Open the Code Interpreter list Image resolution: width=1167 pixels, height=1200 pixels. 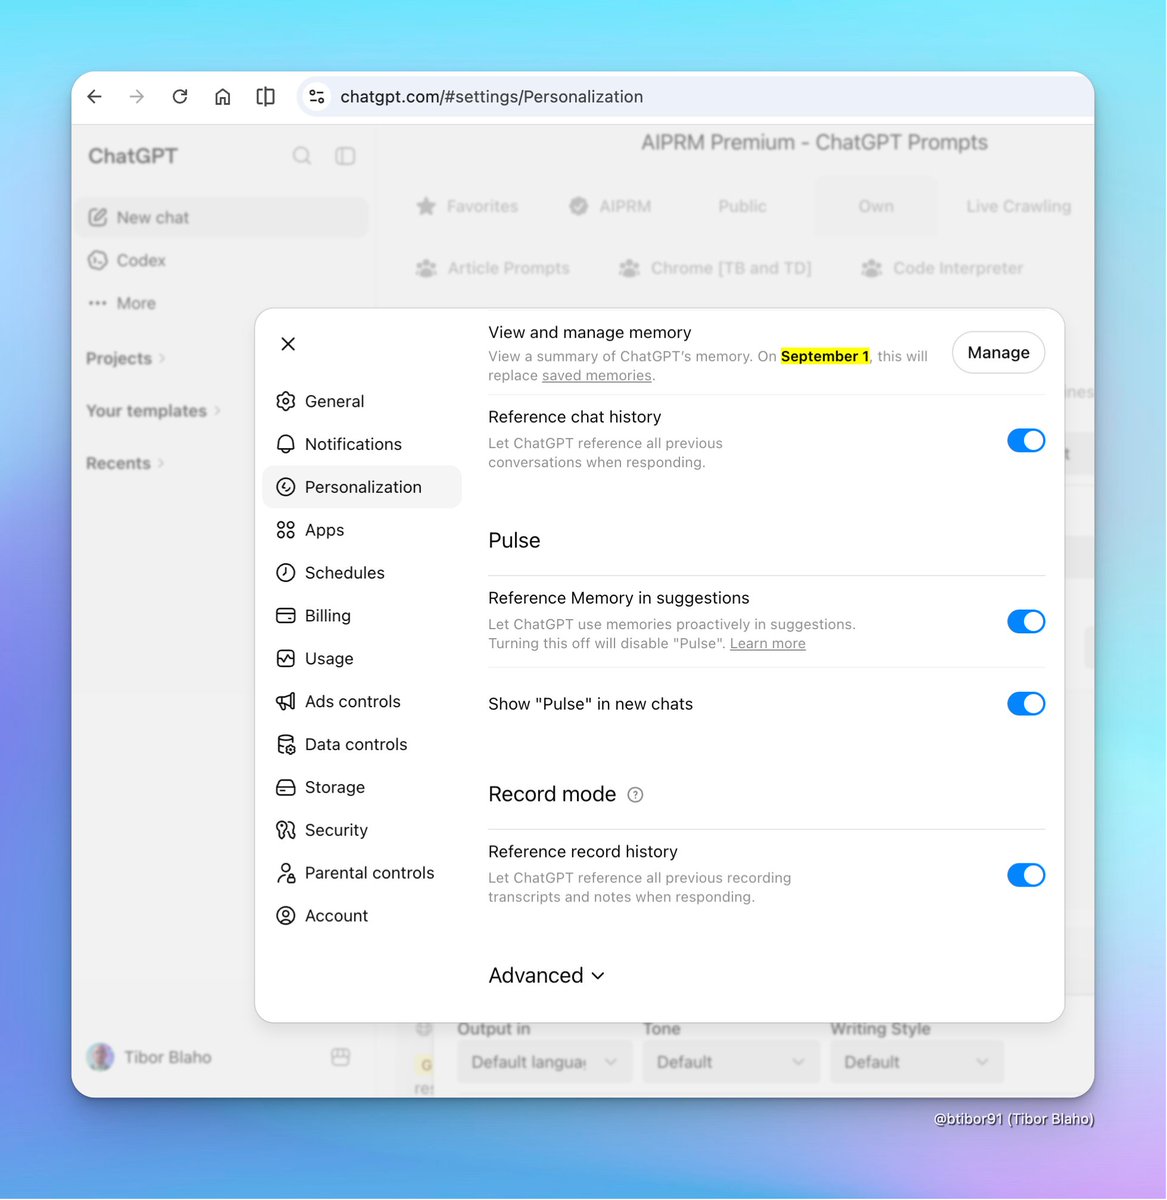pyautogui.click(x=943, y=269)
